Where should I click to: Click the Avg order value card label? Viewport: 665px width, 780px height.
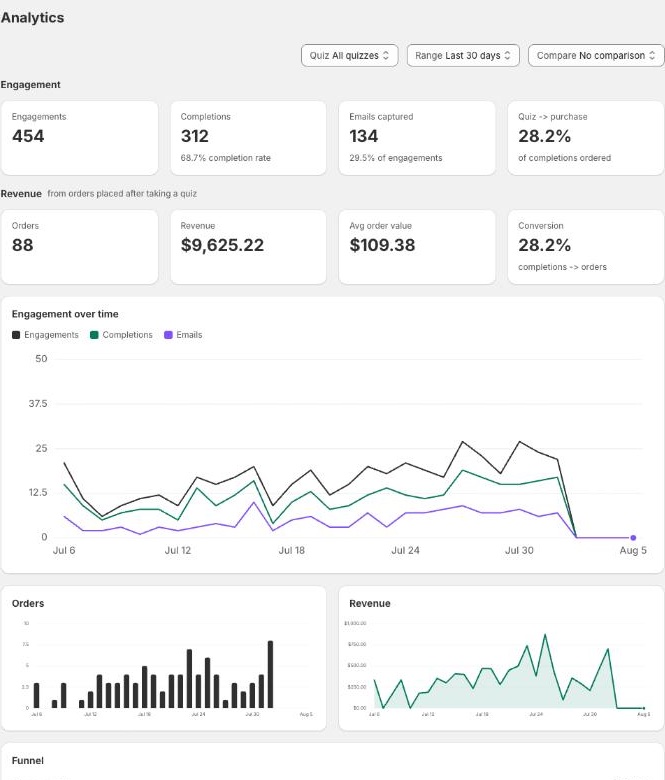pyautogui.click(x=380, y=226)
